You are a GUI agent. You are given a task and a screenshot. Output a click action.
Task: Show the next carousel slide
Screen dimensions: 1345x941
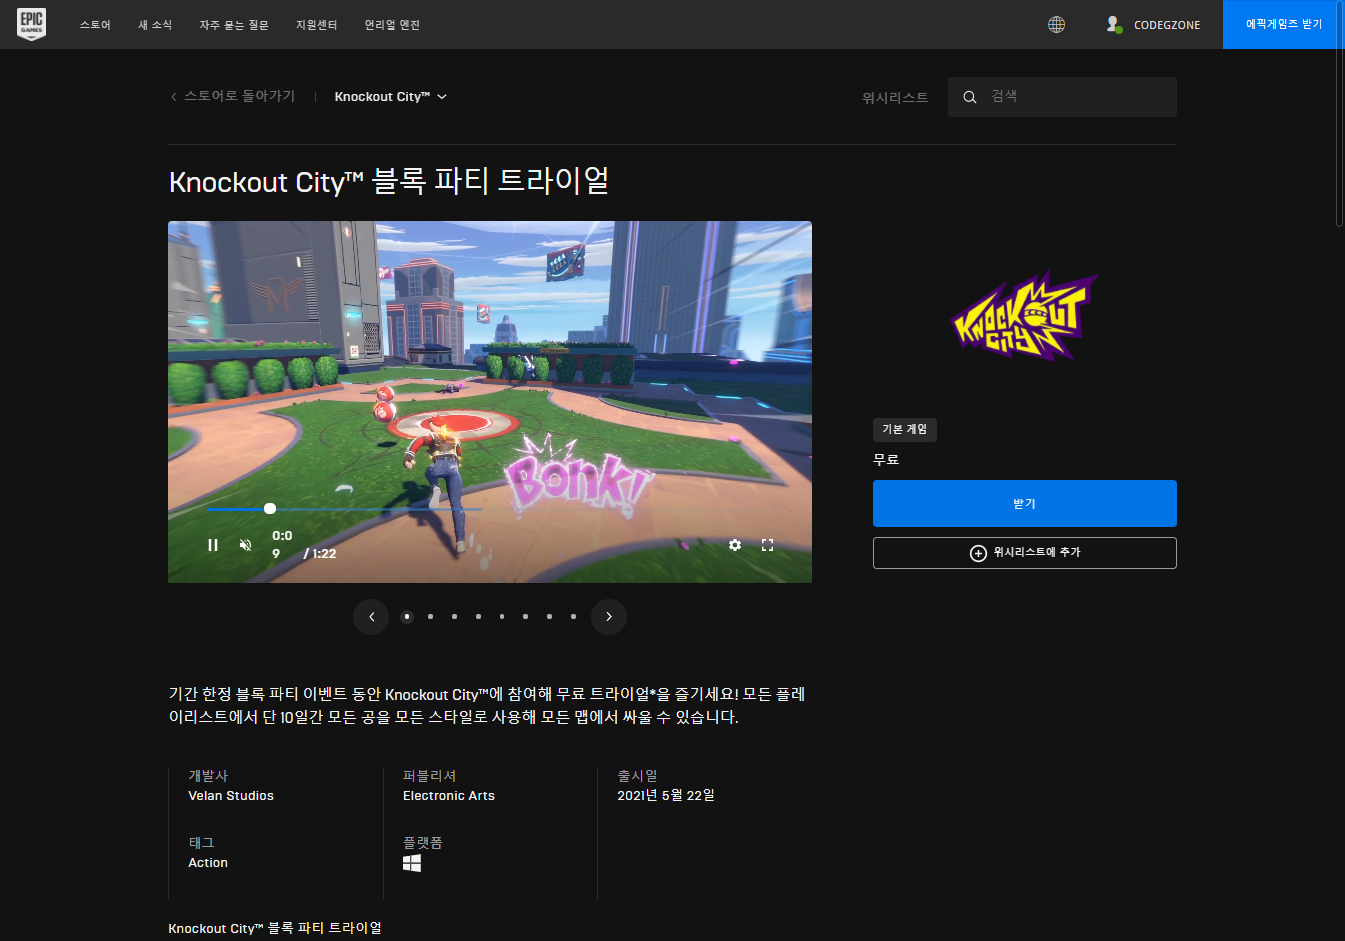point(609,617)
